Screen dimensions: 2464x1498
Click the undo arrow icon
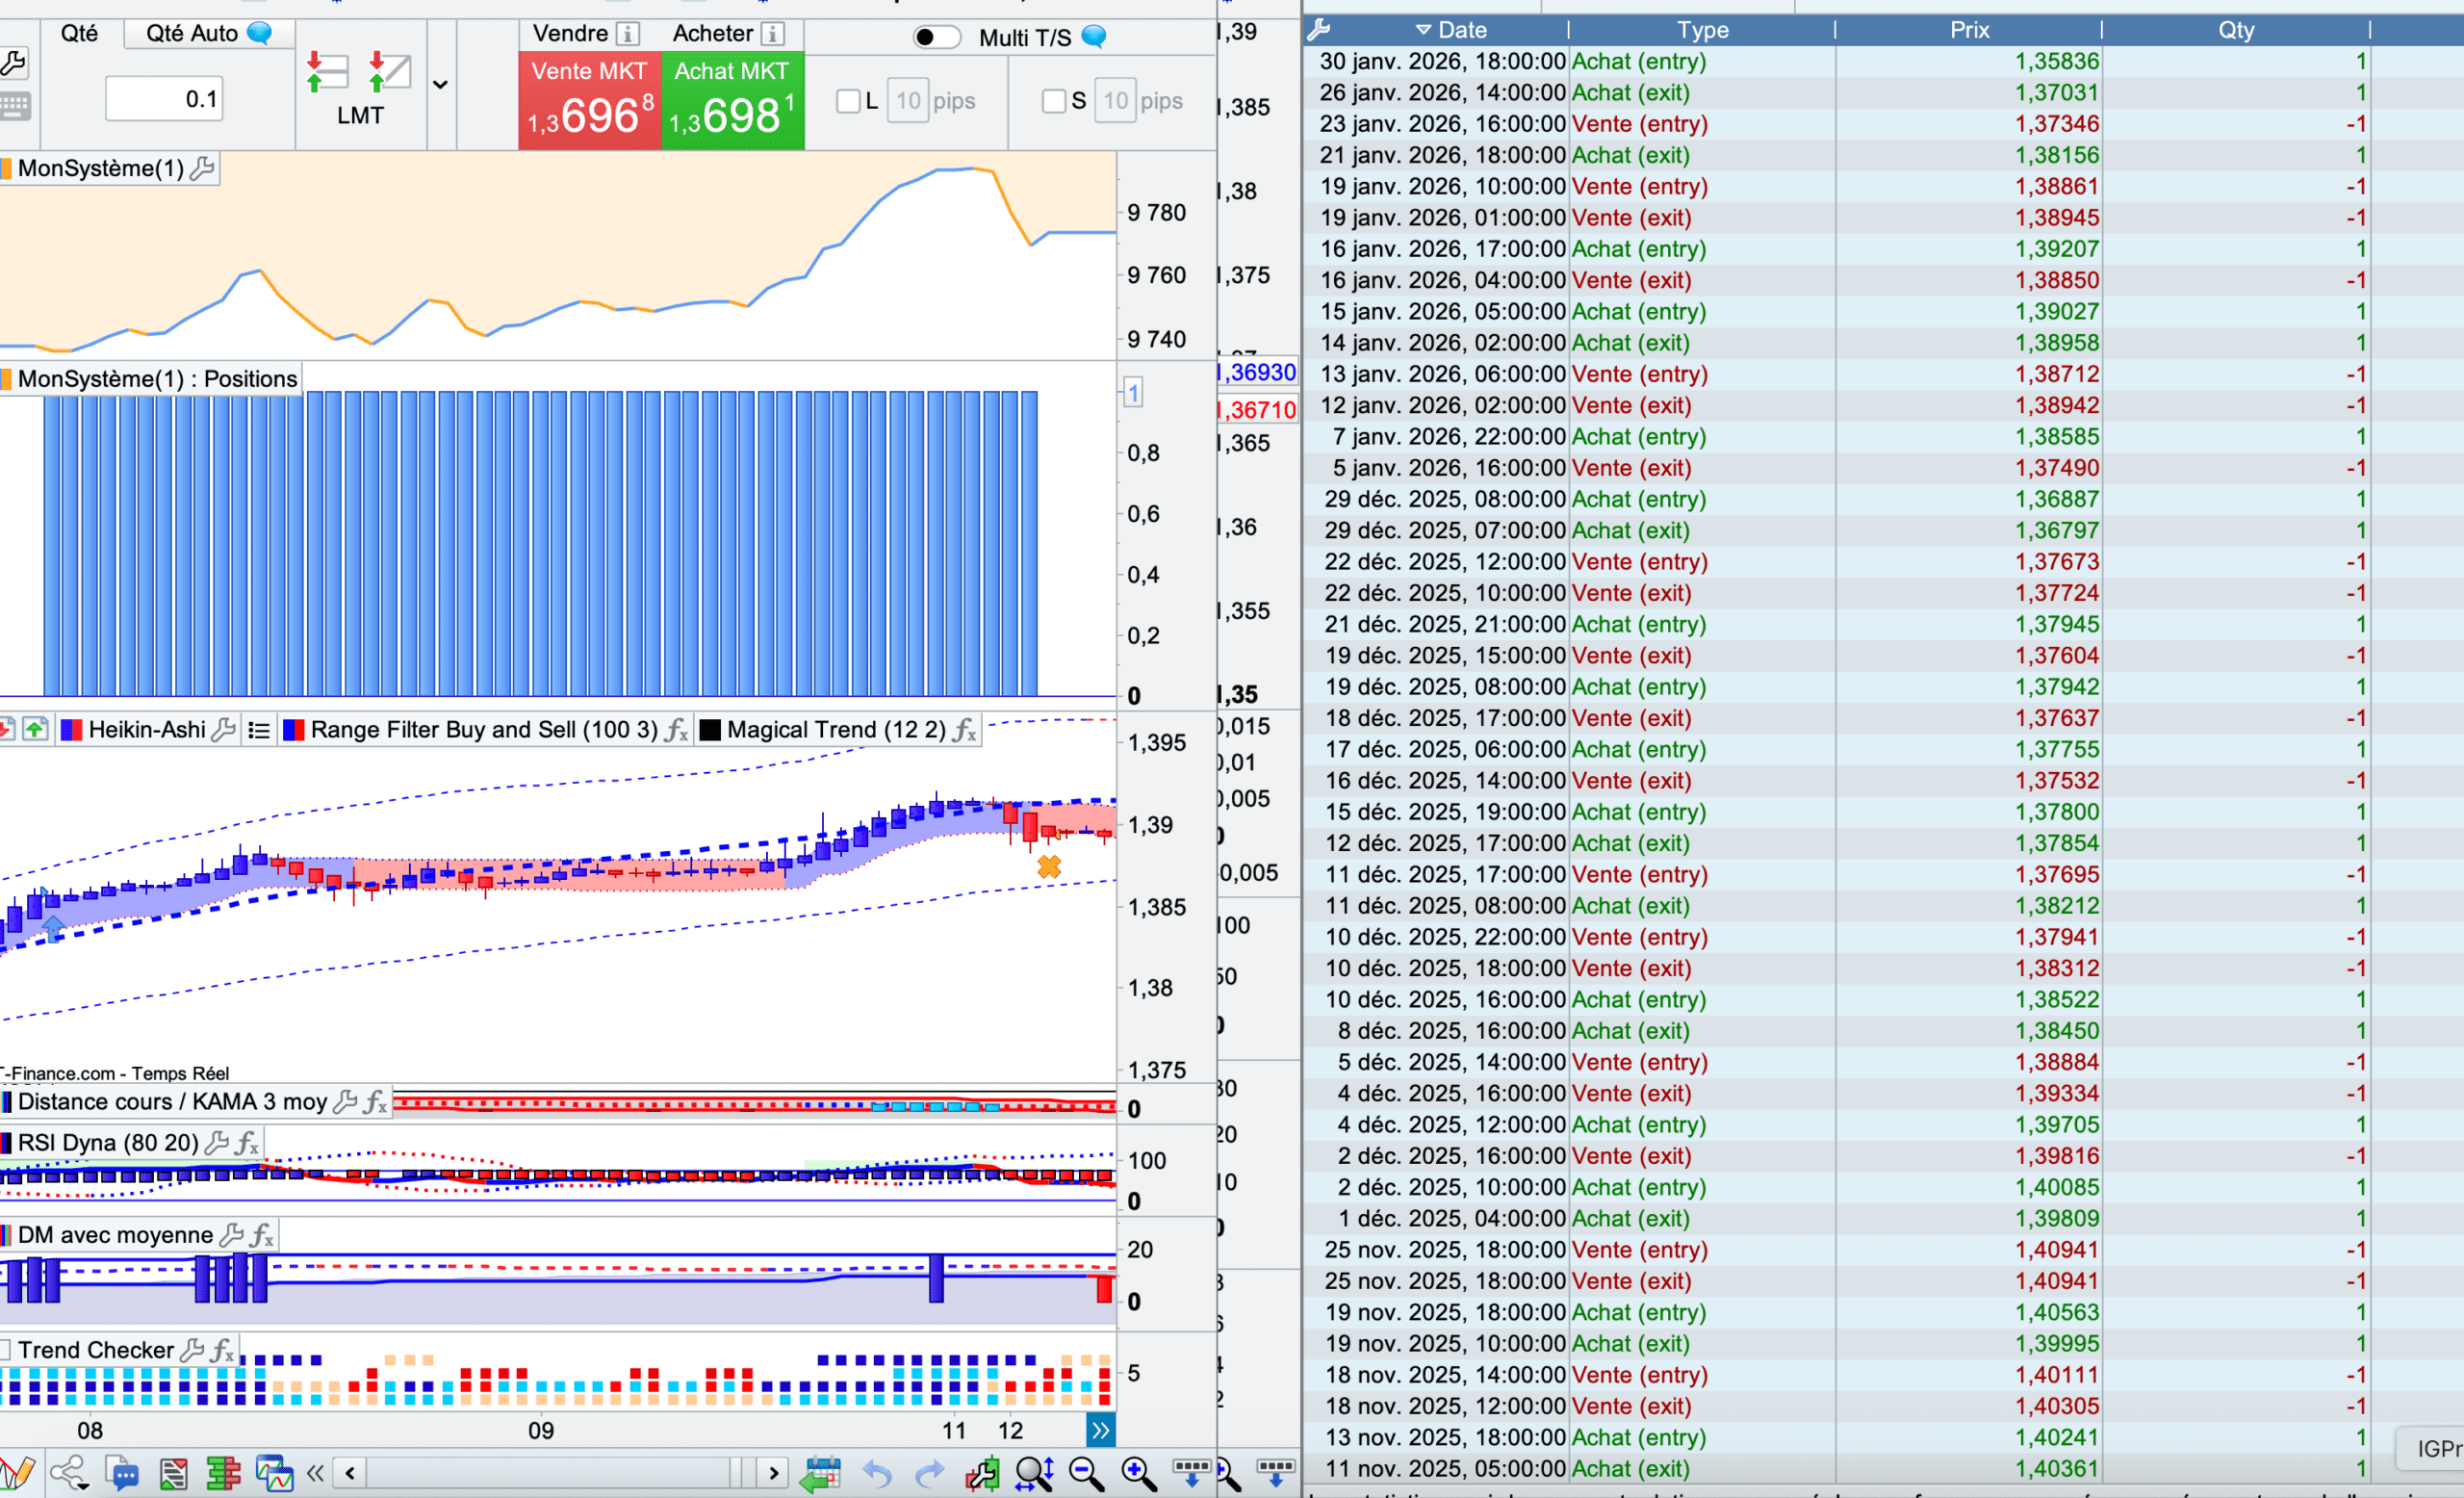tap(877, 1473)
